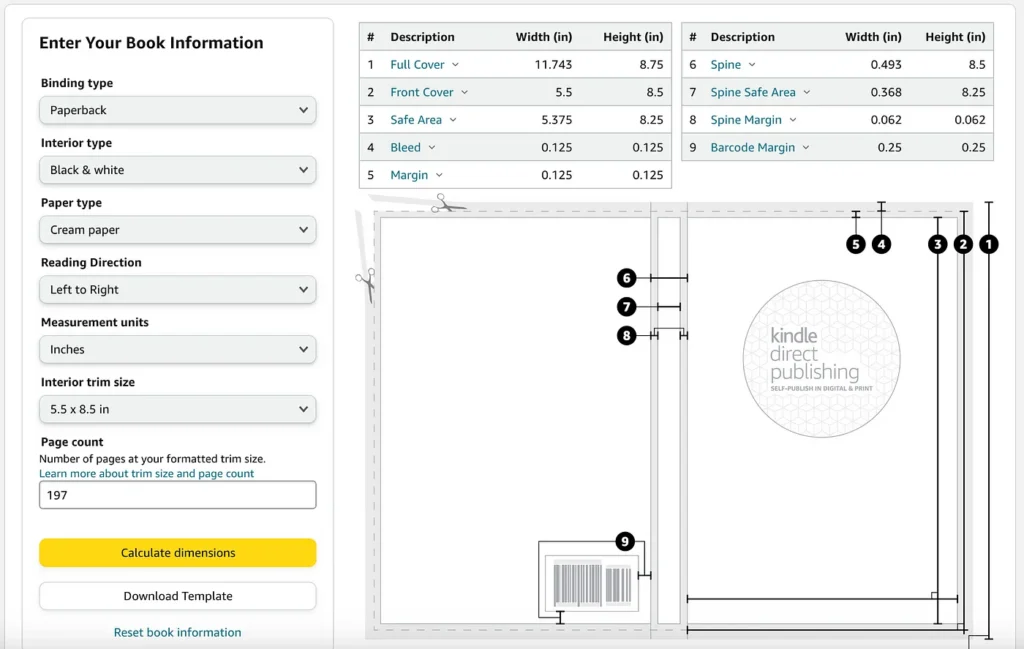Expand the Bleed row description
Image resolution: width=1024 pixels, height=649 pixels.
tap(413, 148)
